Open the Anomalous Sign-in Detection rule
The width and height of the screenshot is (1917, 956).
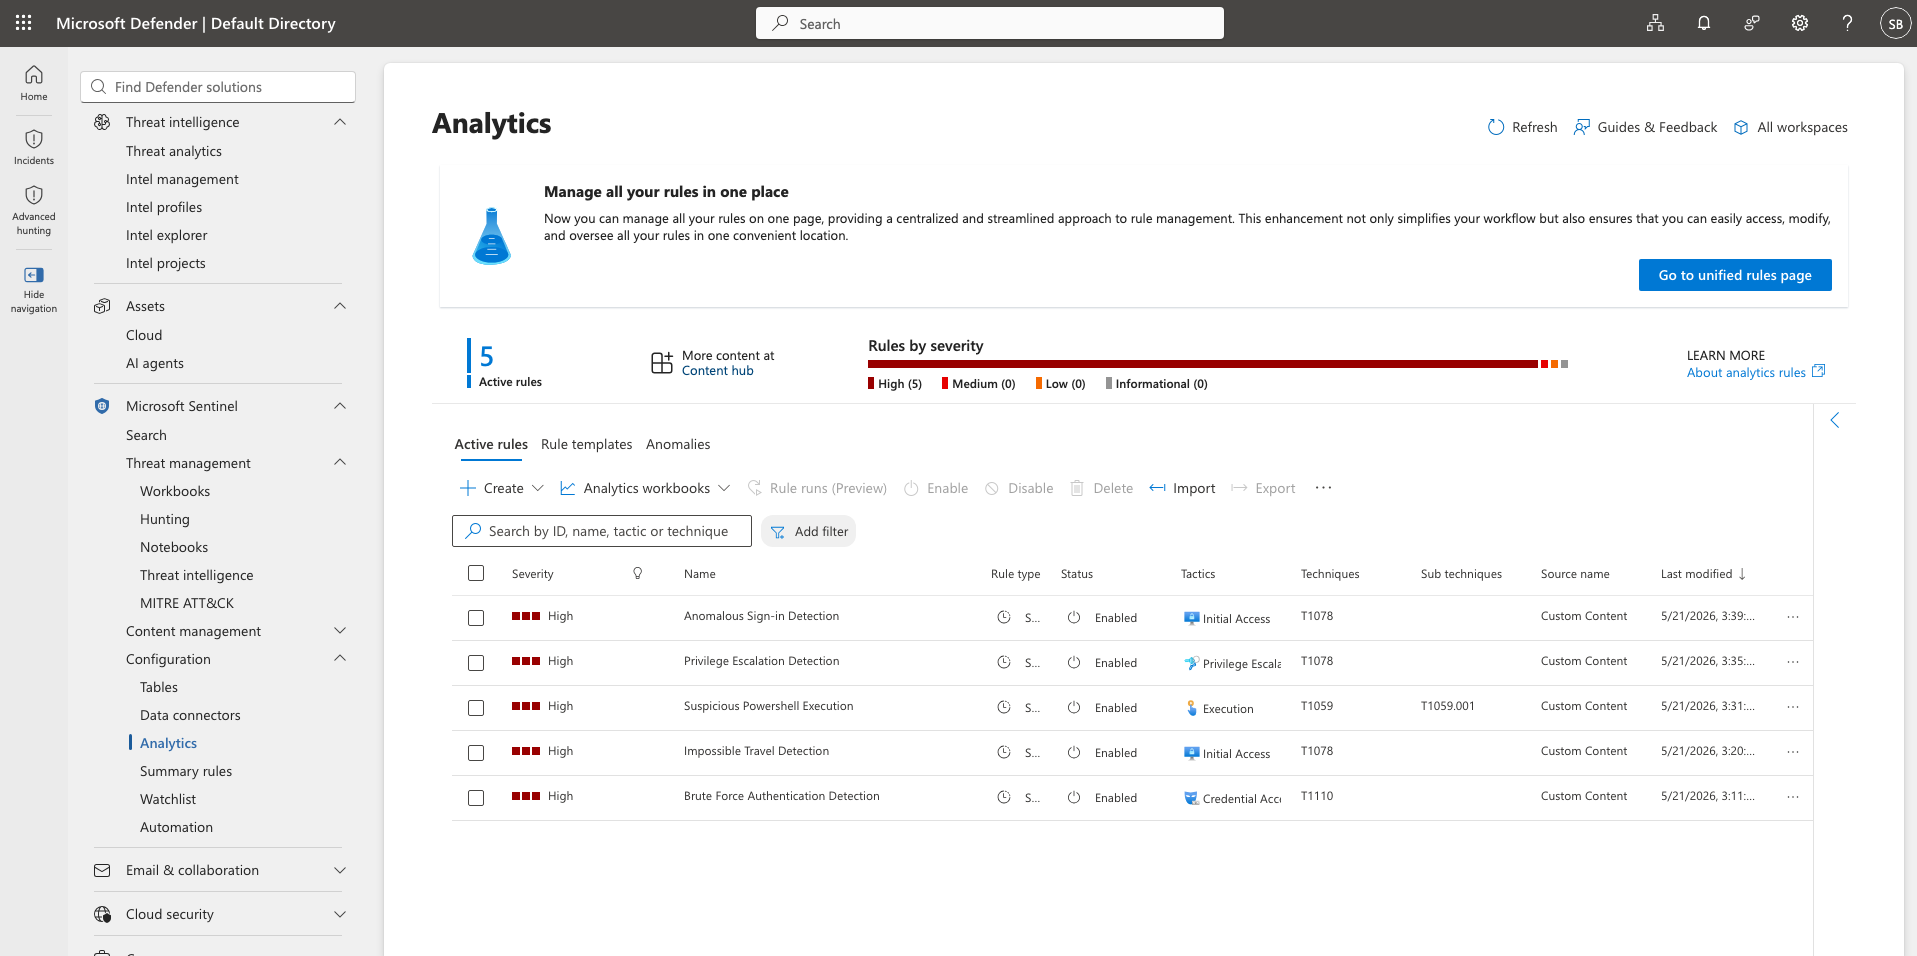point(761,616)
